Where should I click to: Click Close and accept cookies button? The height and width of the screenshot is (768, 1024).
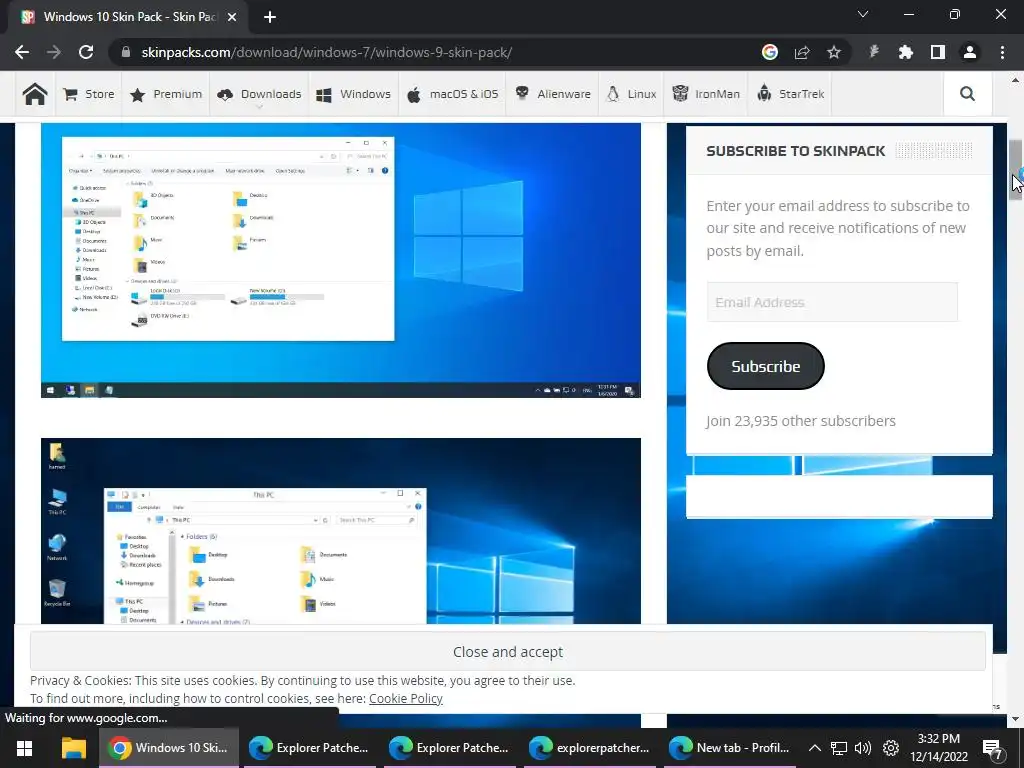click(507, 652)
